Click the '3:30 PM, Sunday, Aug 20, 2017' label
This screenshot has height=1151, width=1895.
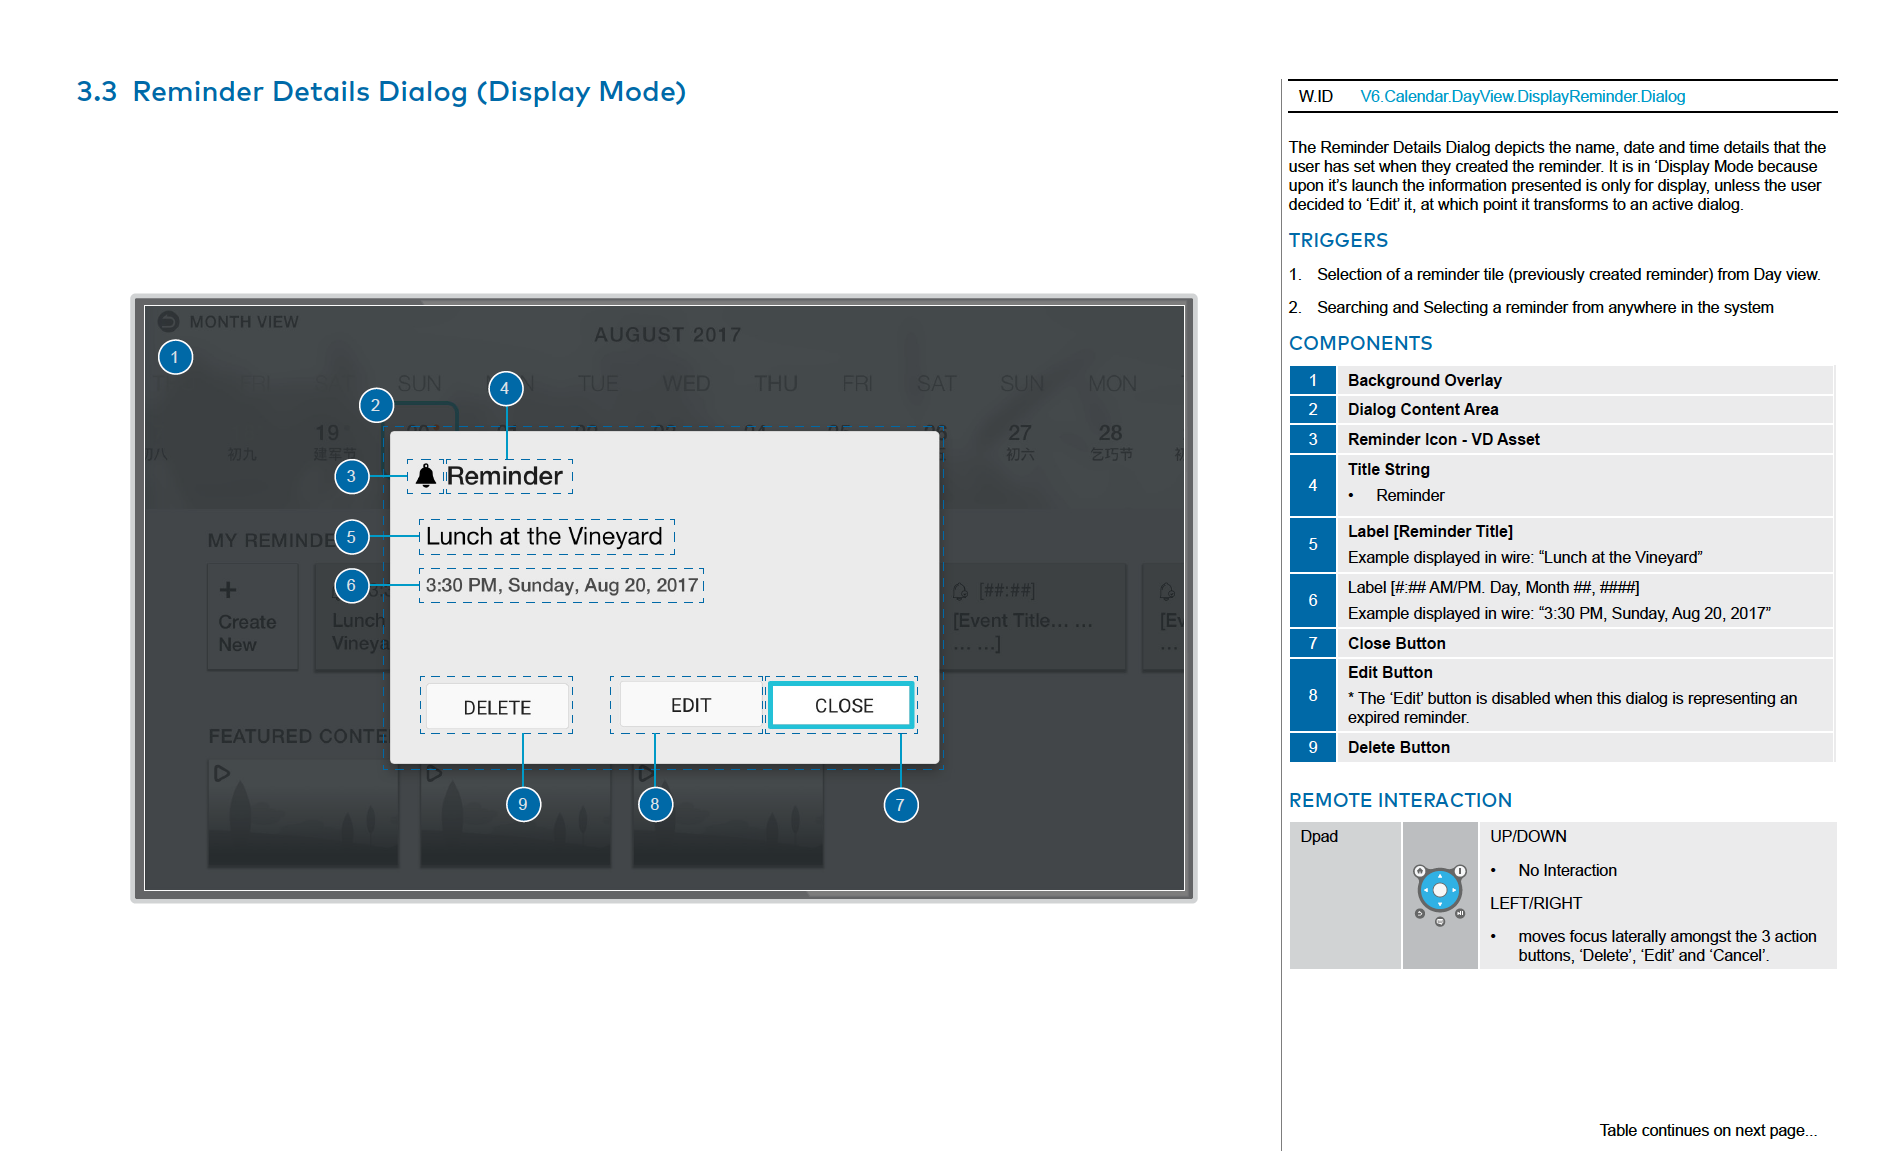562,585
